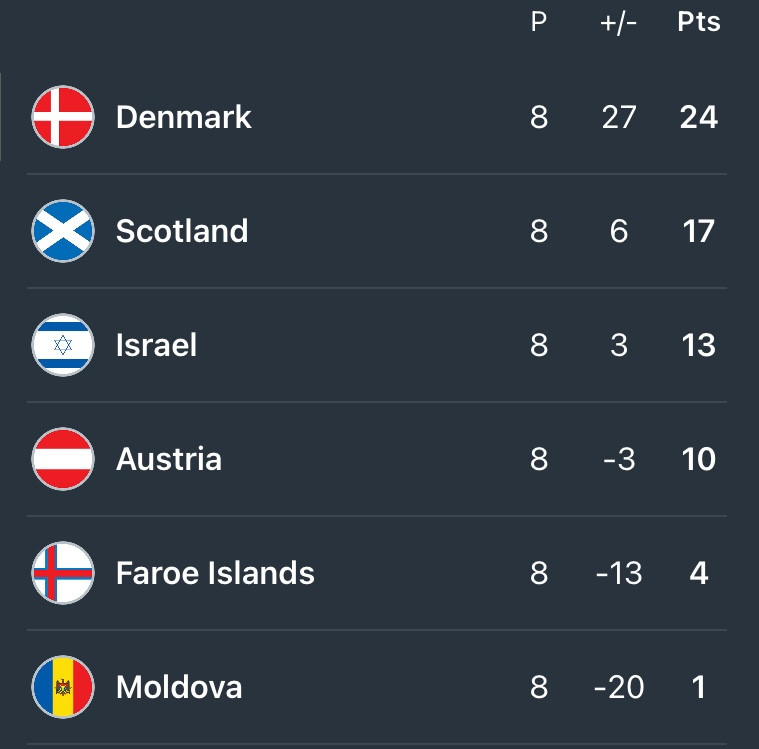This screenshot has height=749, width=759.
Task: Click the Denmark flag icon
Action: click(x=63, y=117)
